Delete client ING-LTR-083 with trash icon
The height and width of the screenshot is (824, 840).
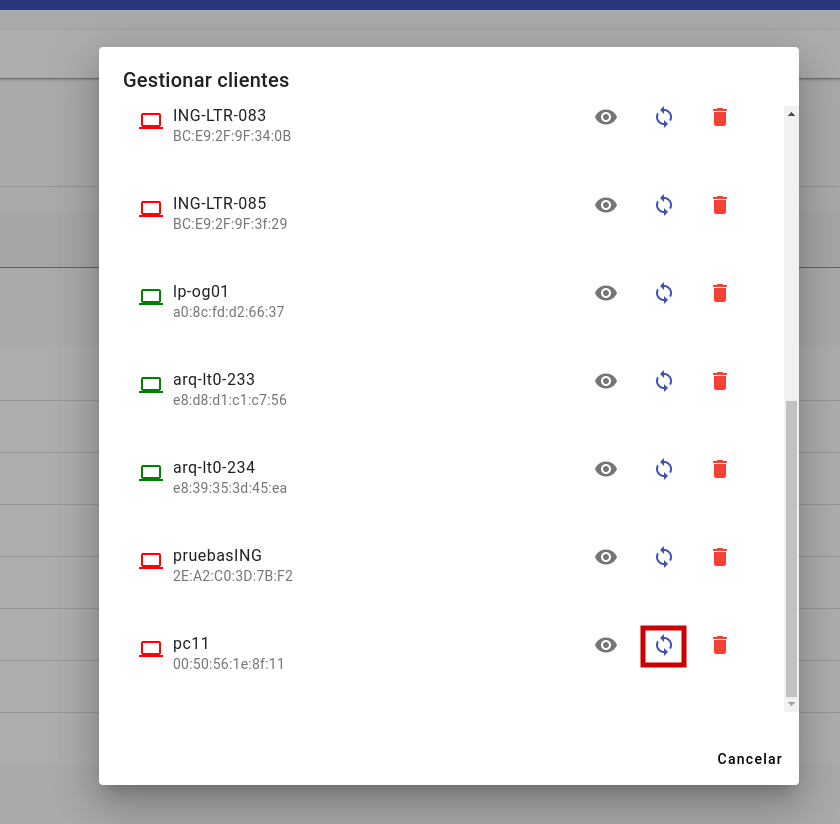point(719,117)
